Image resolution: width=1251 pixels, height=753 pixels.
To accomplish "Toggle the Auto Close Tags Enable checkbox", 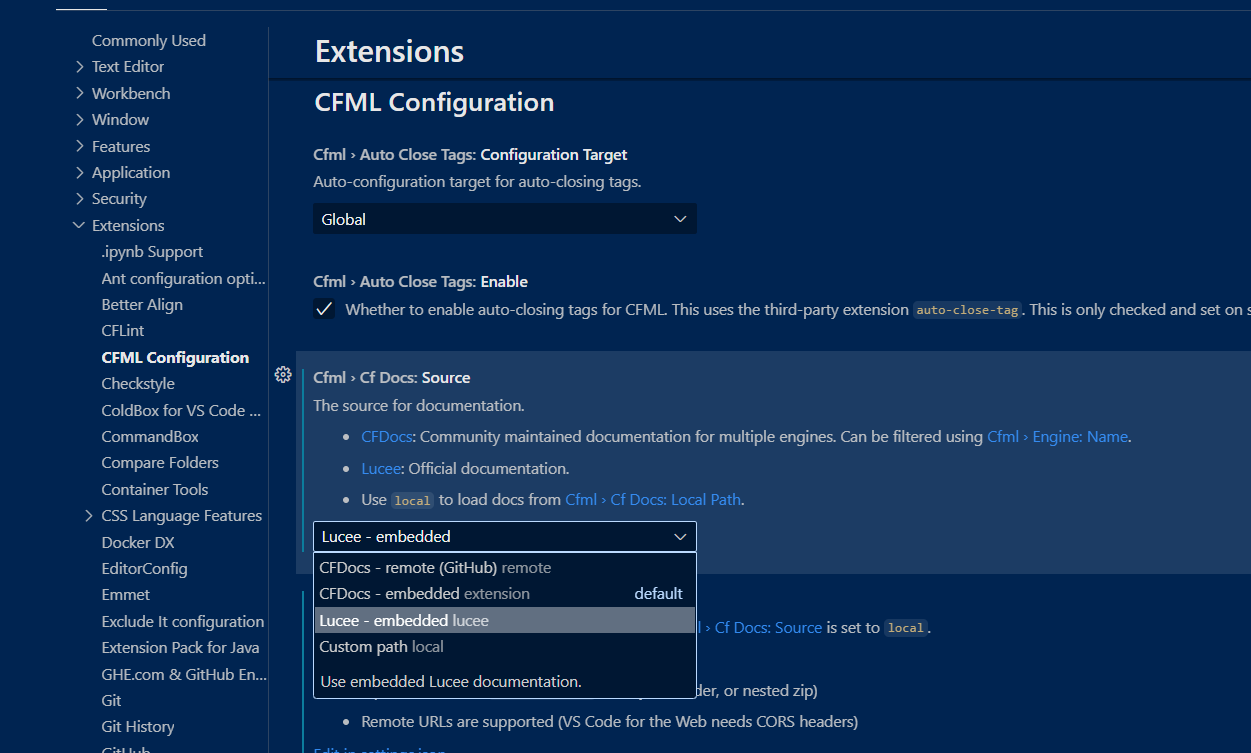I will click(324, 309).
